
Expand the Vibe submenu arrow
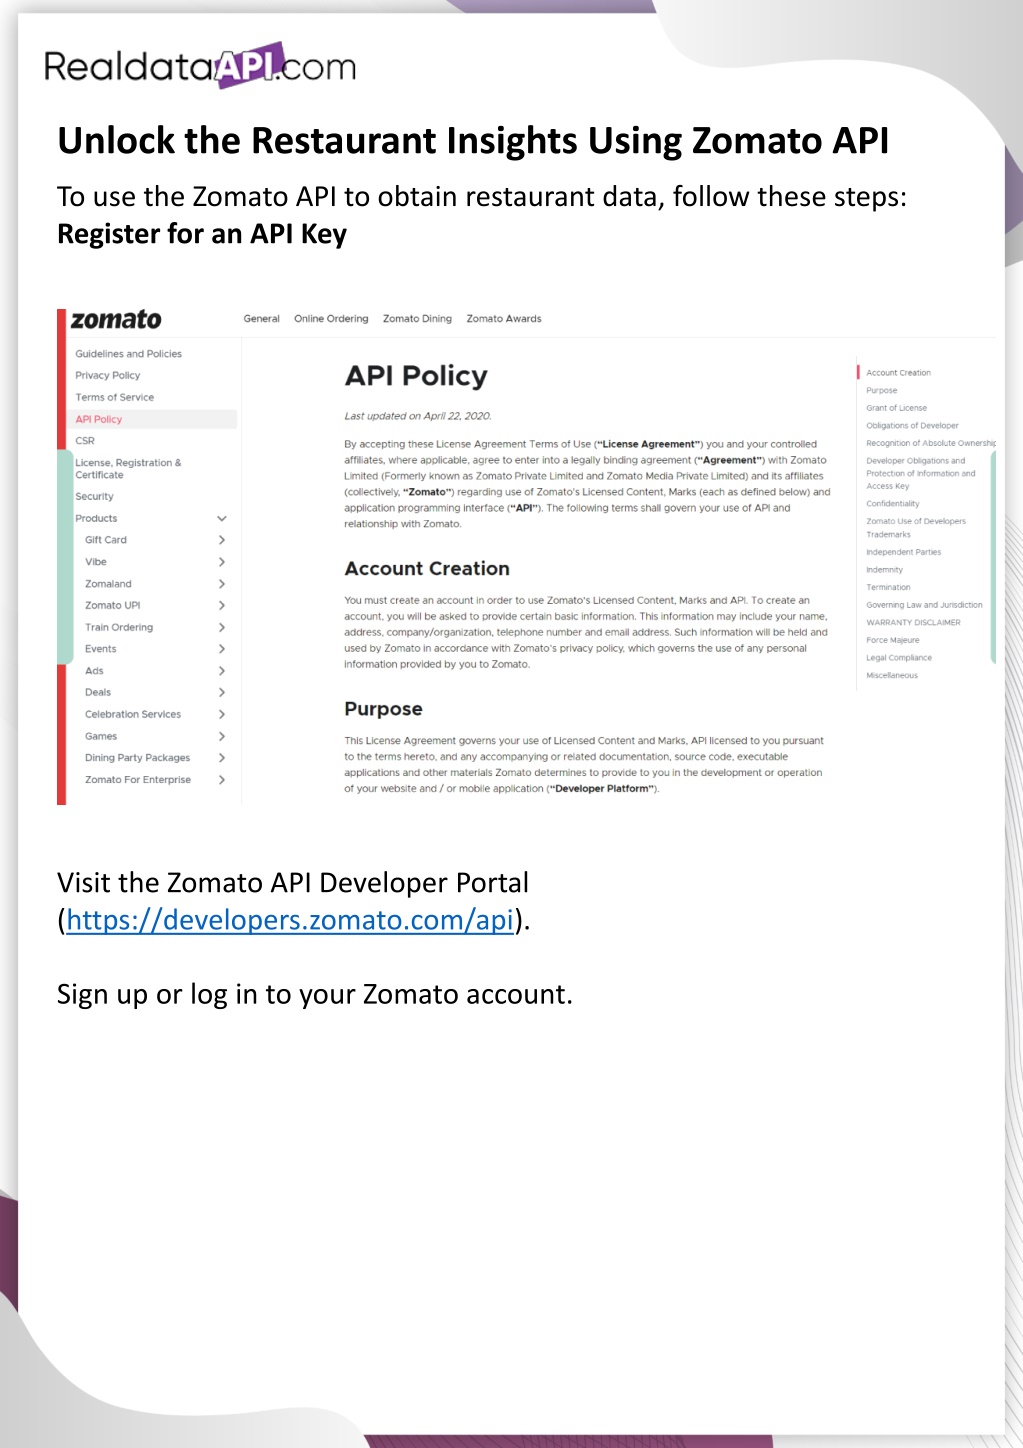(222, 562)
